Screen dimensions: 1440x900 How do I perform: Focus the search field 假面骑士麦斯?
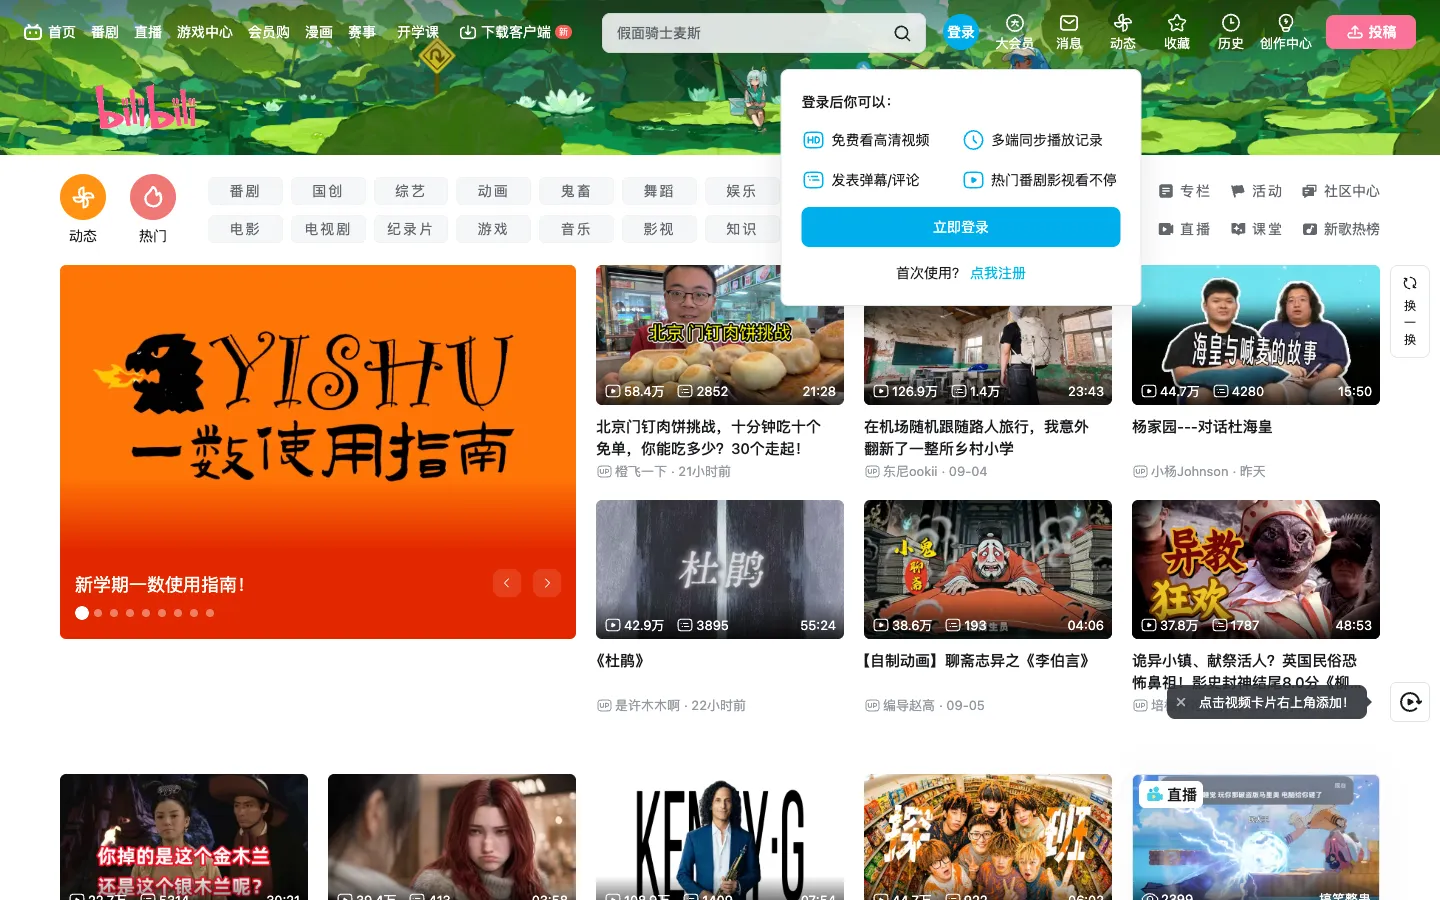coord(748,33)
